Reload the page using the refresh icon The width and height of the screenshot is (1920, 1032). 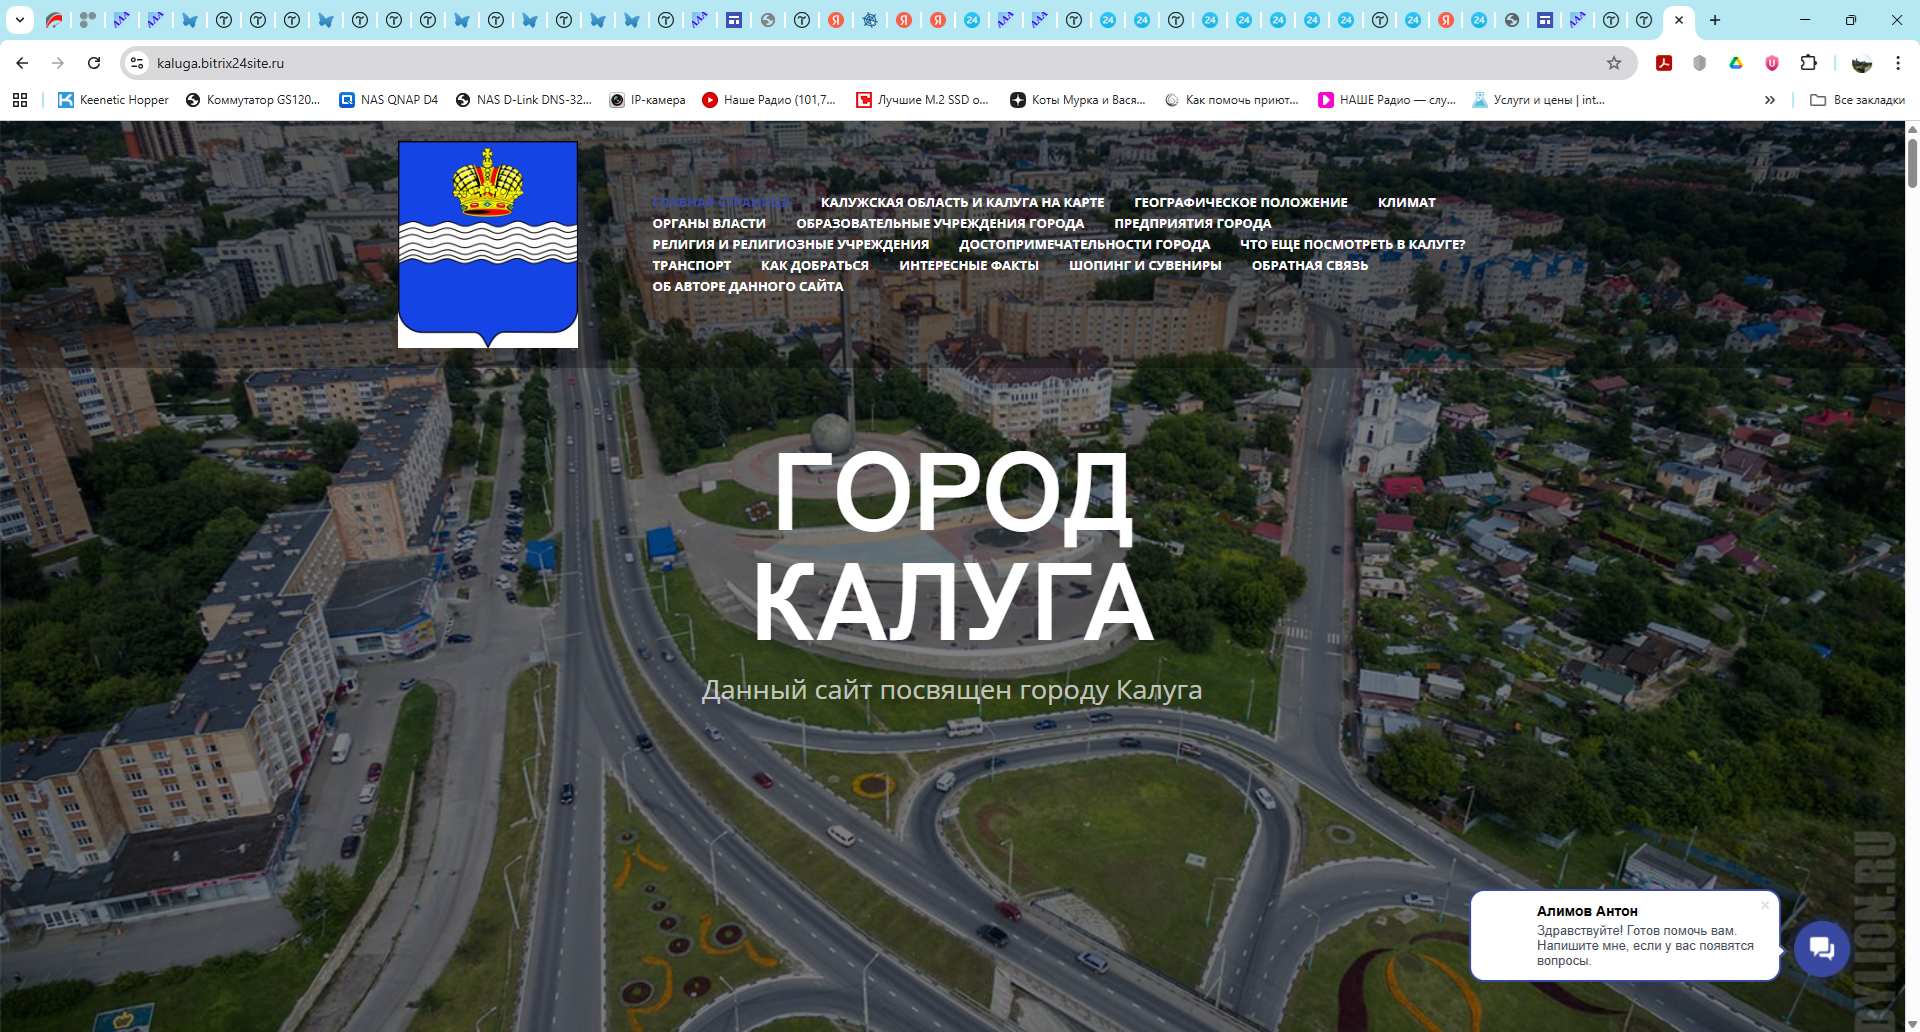94,62
